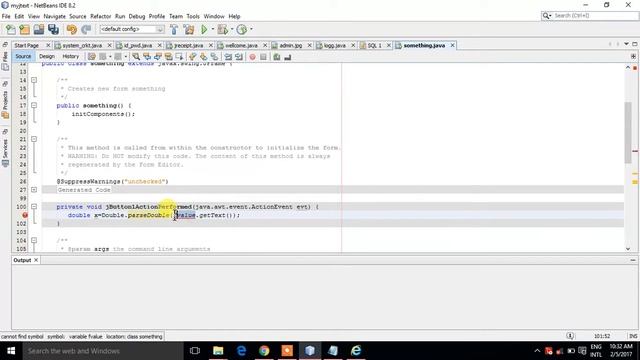The width and height of the screenshot is (640, 360).
Task: Click the Debug Project icon
Action: (222, 29)
